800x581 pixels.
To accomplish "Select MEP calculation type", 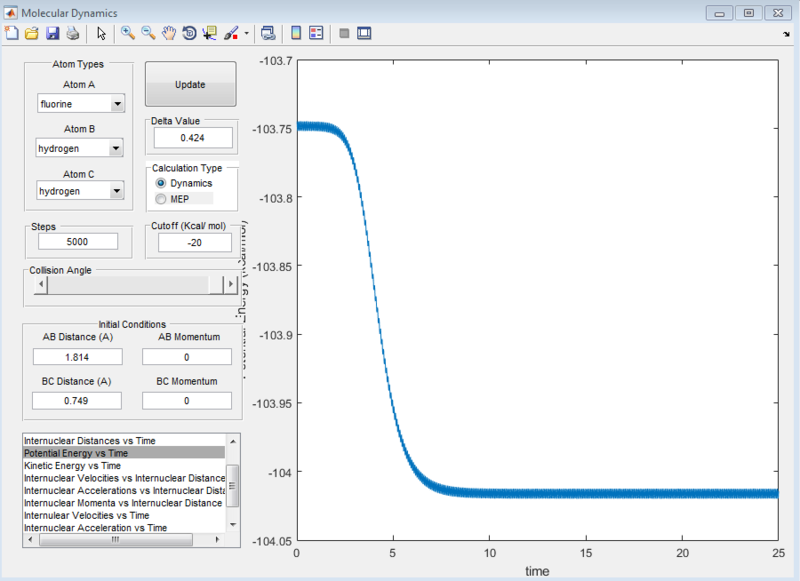I will [161, 199].
